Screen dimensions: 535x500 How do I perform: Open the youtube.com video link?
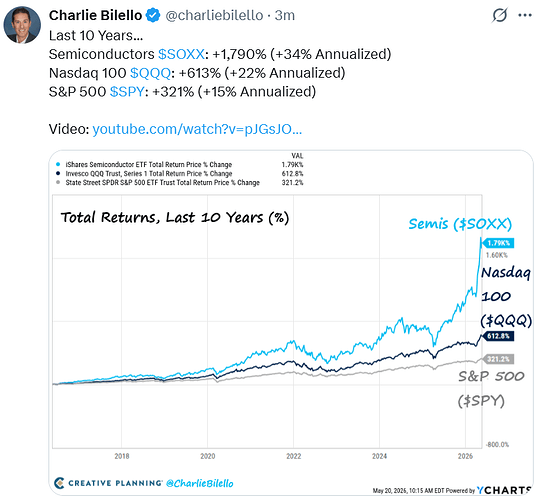pyautogui.click(x=197, y=129)
